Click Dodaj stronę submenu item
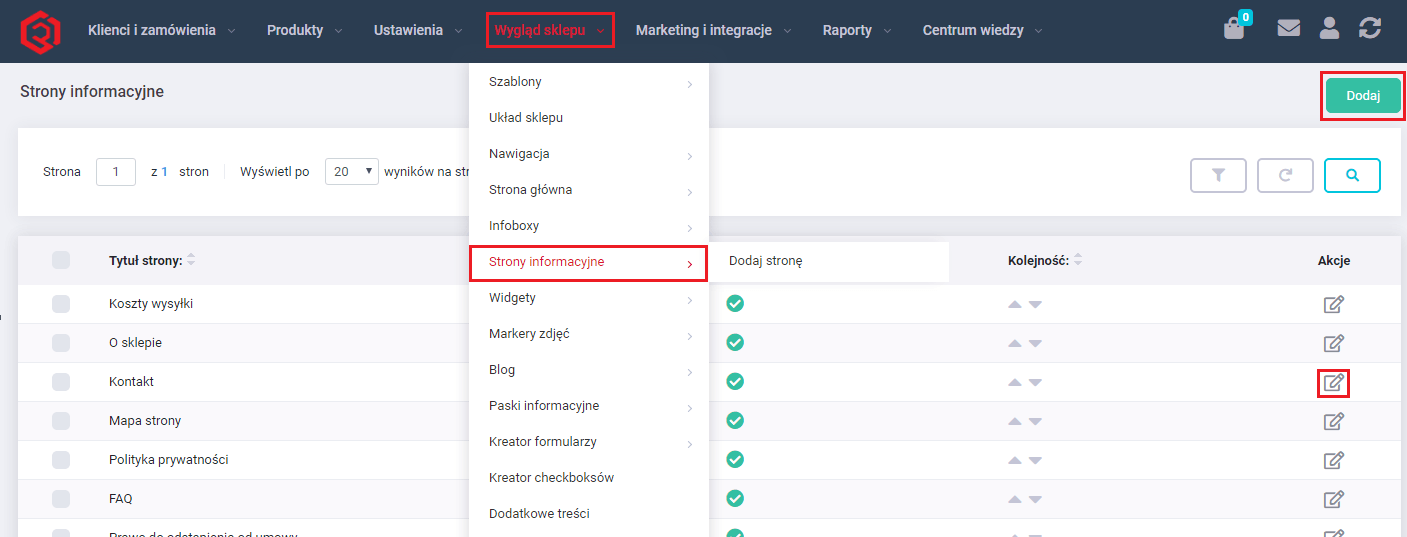 click(829, 261)
